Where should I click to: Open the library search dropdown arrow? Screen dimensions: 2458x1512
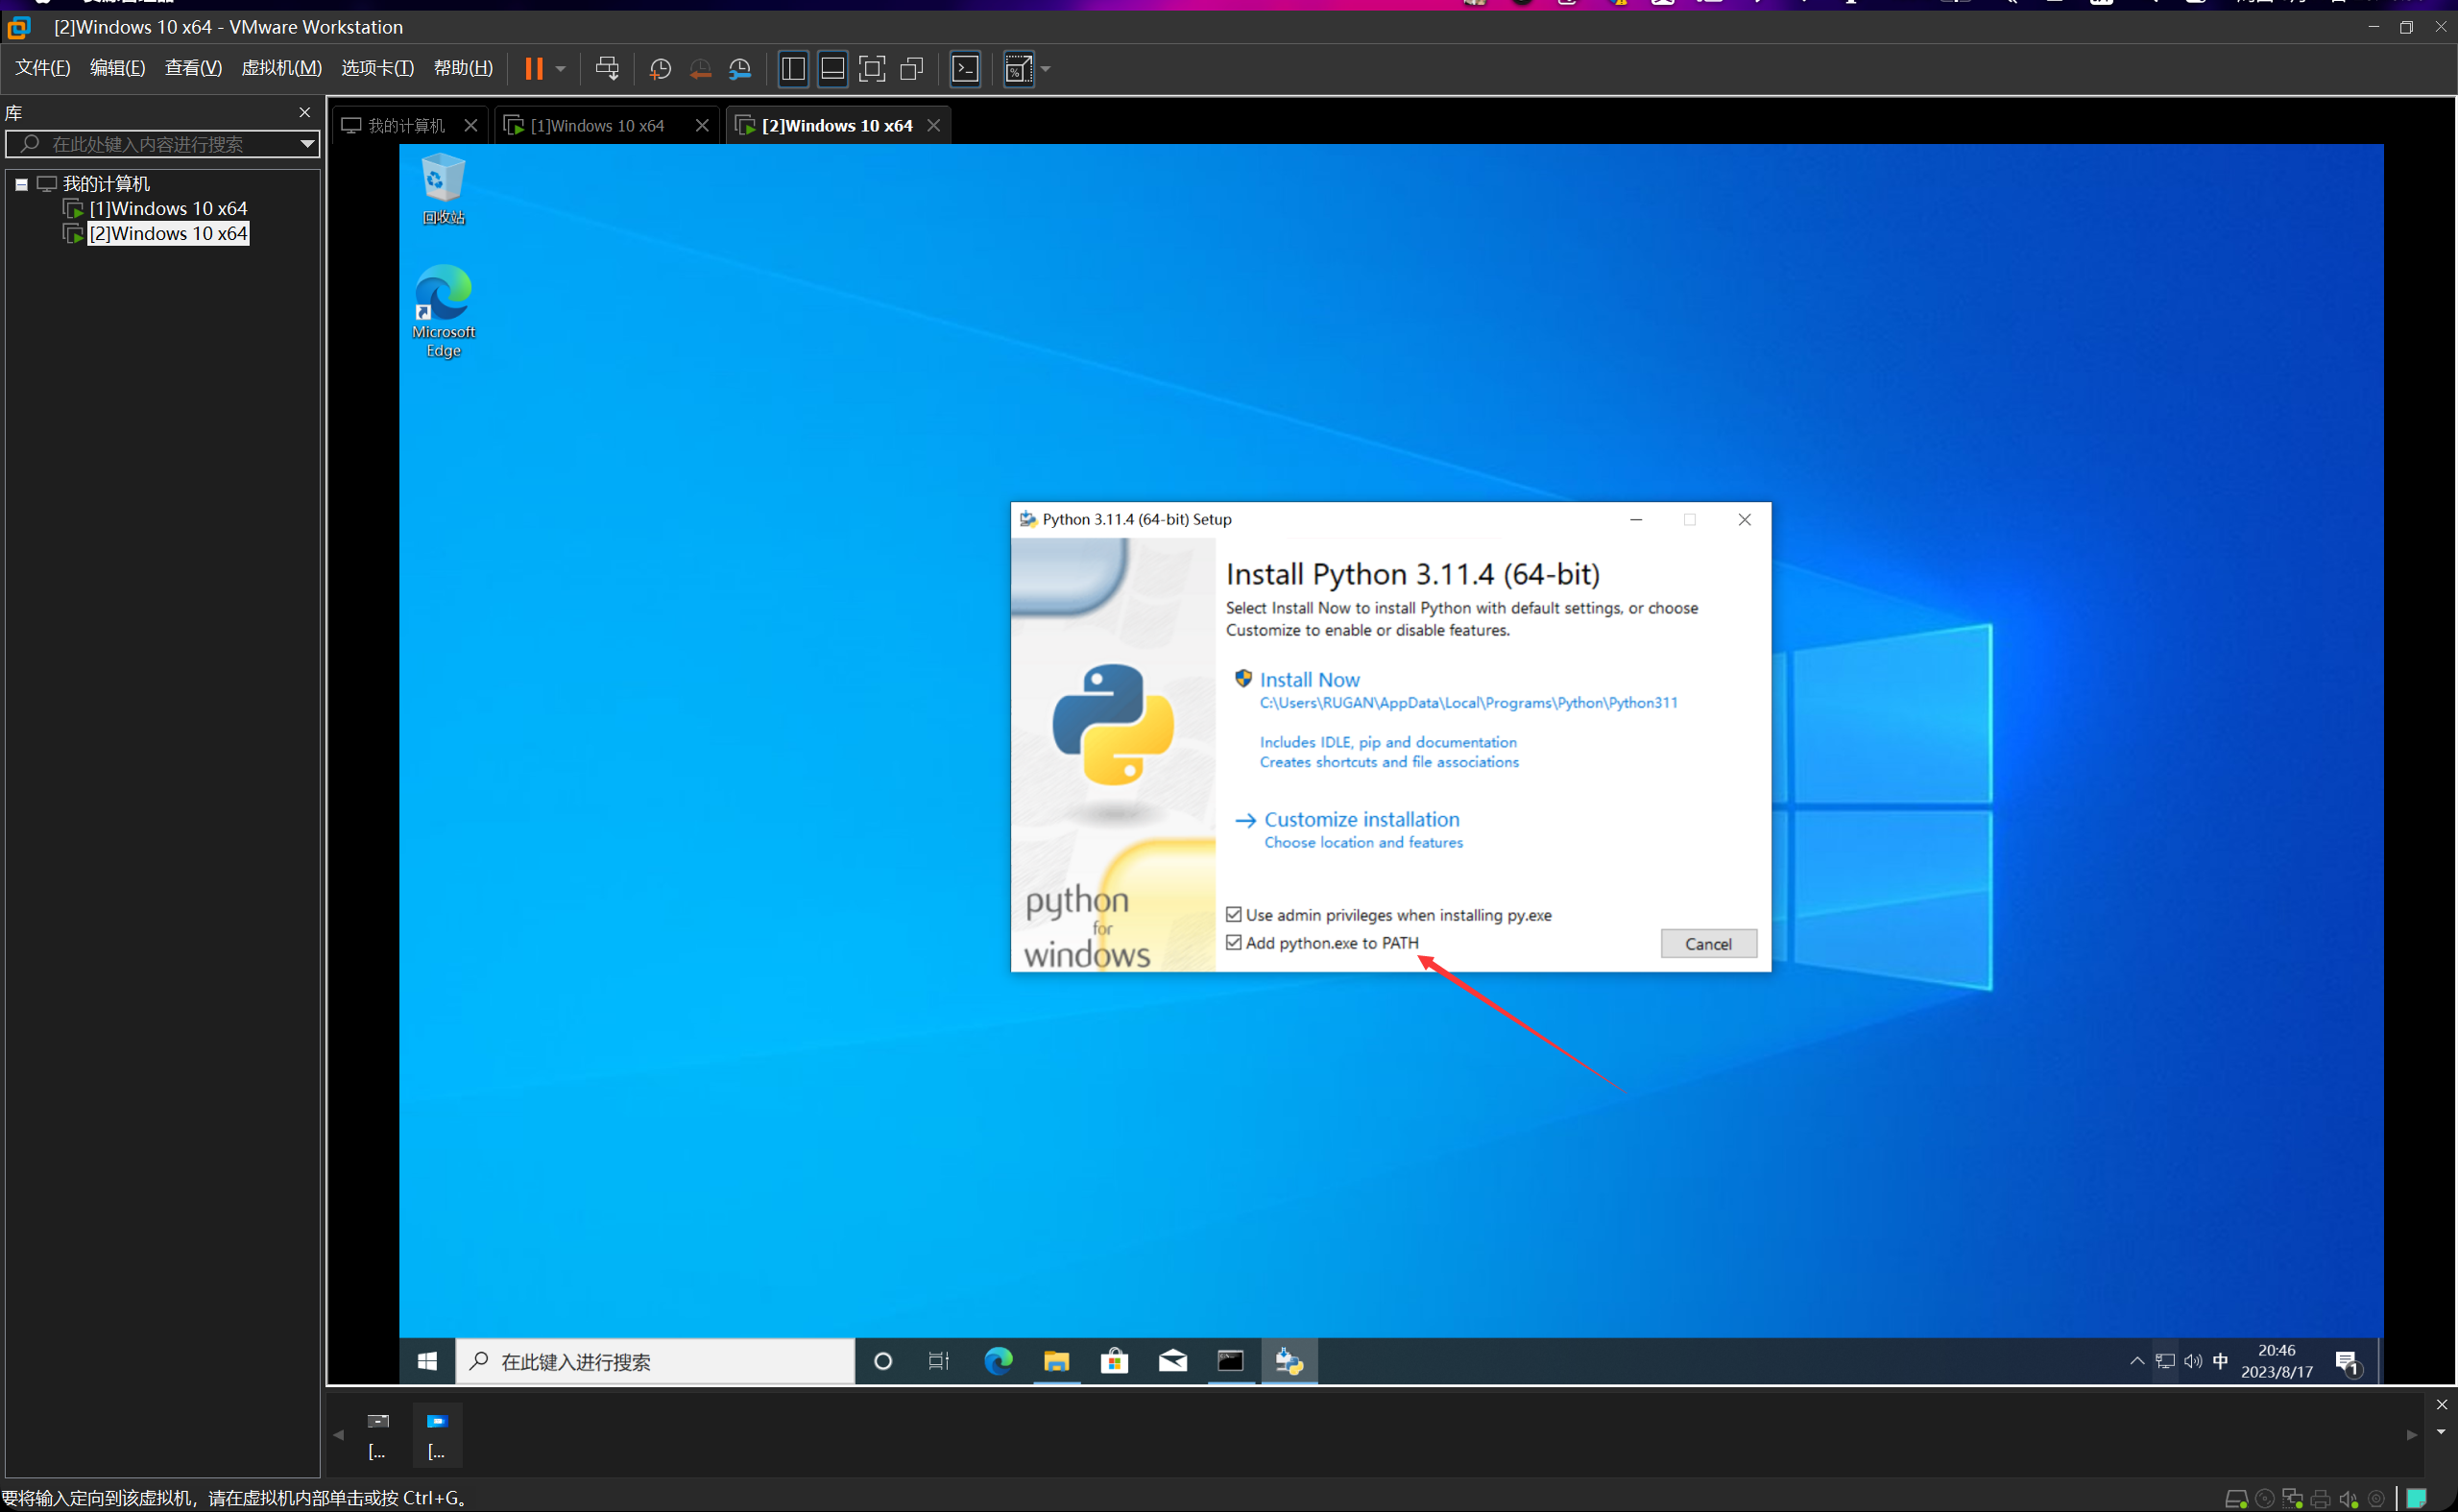click(x=308, y=144)
